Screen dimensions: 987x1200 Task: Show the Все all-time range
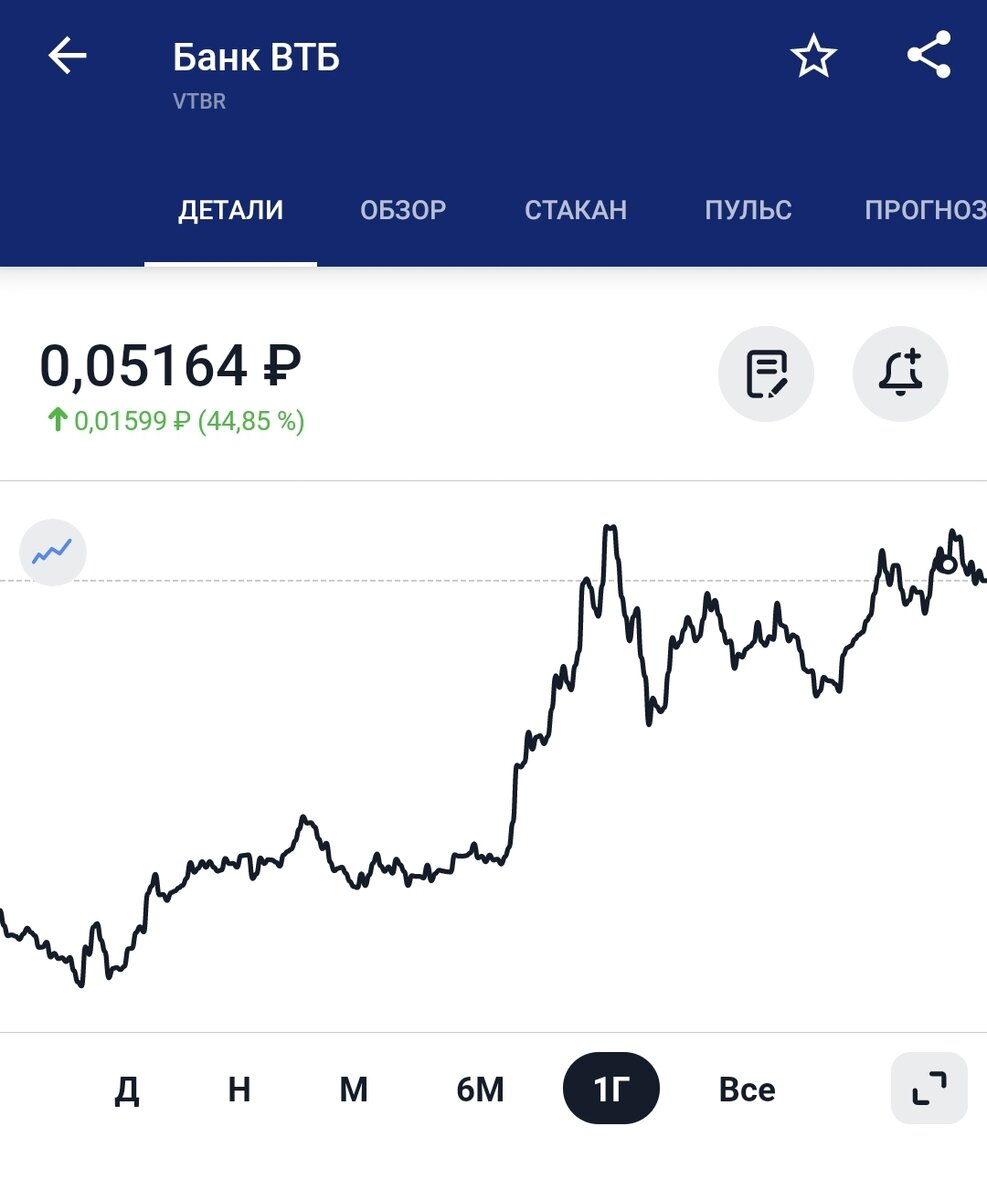747,1089
